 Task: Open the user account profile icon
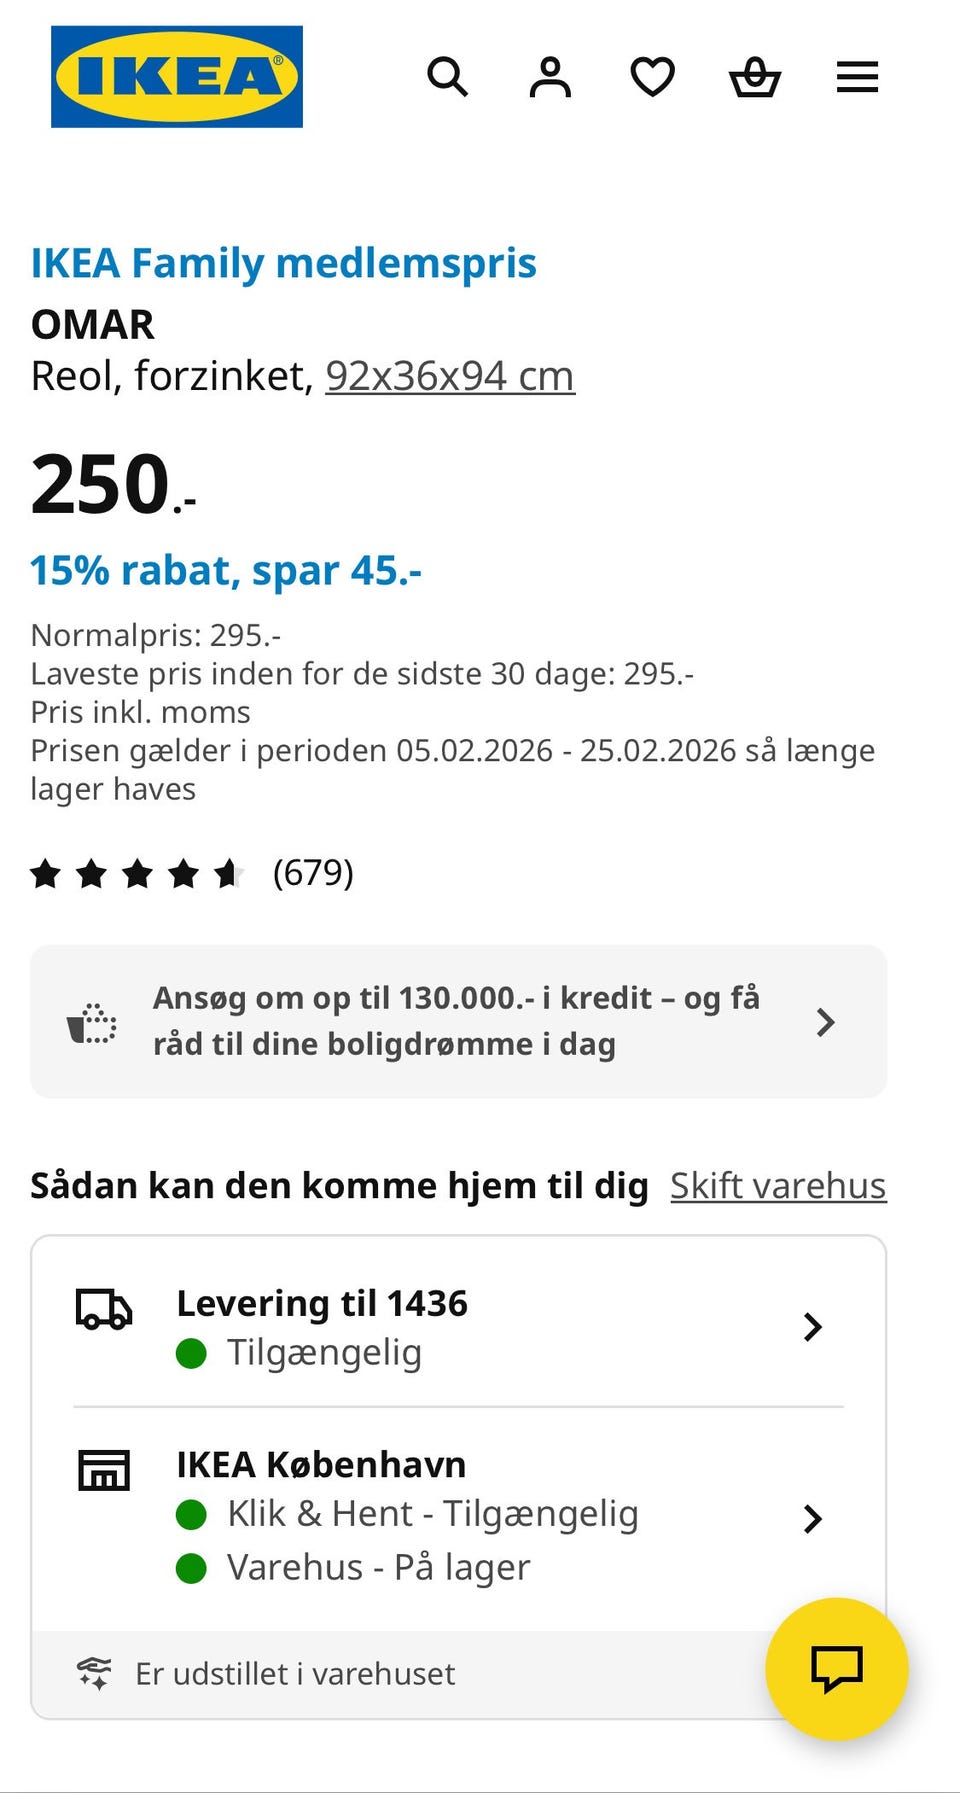(550, 76)
